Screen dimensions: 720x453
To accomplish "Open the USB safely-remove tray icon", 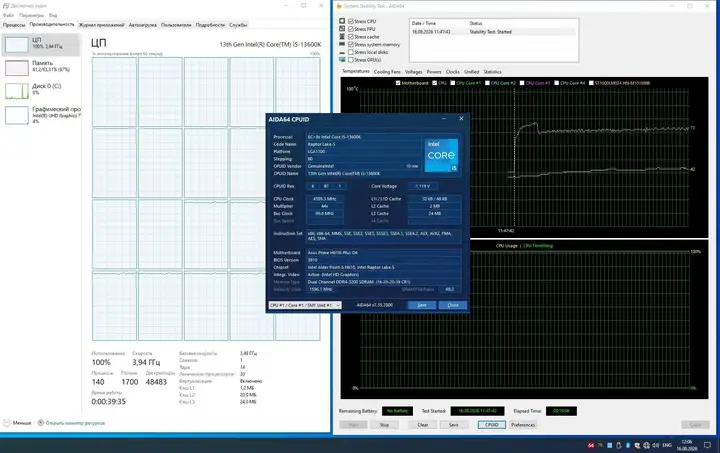I will [x=619, y=445].
